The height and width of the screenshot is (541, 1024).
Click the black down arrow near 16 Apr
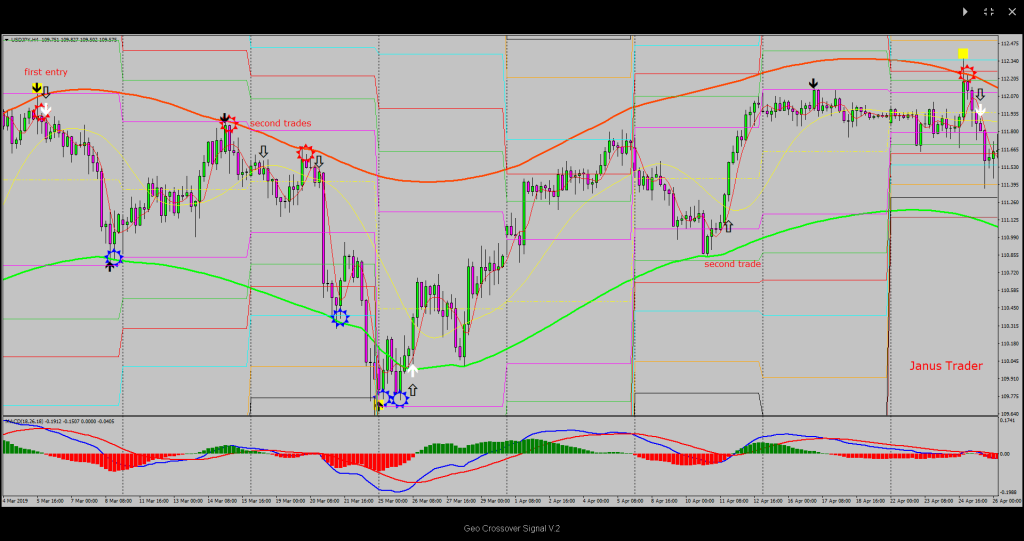tap(814, 85)
